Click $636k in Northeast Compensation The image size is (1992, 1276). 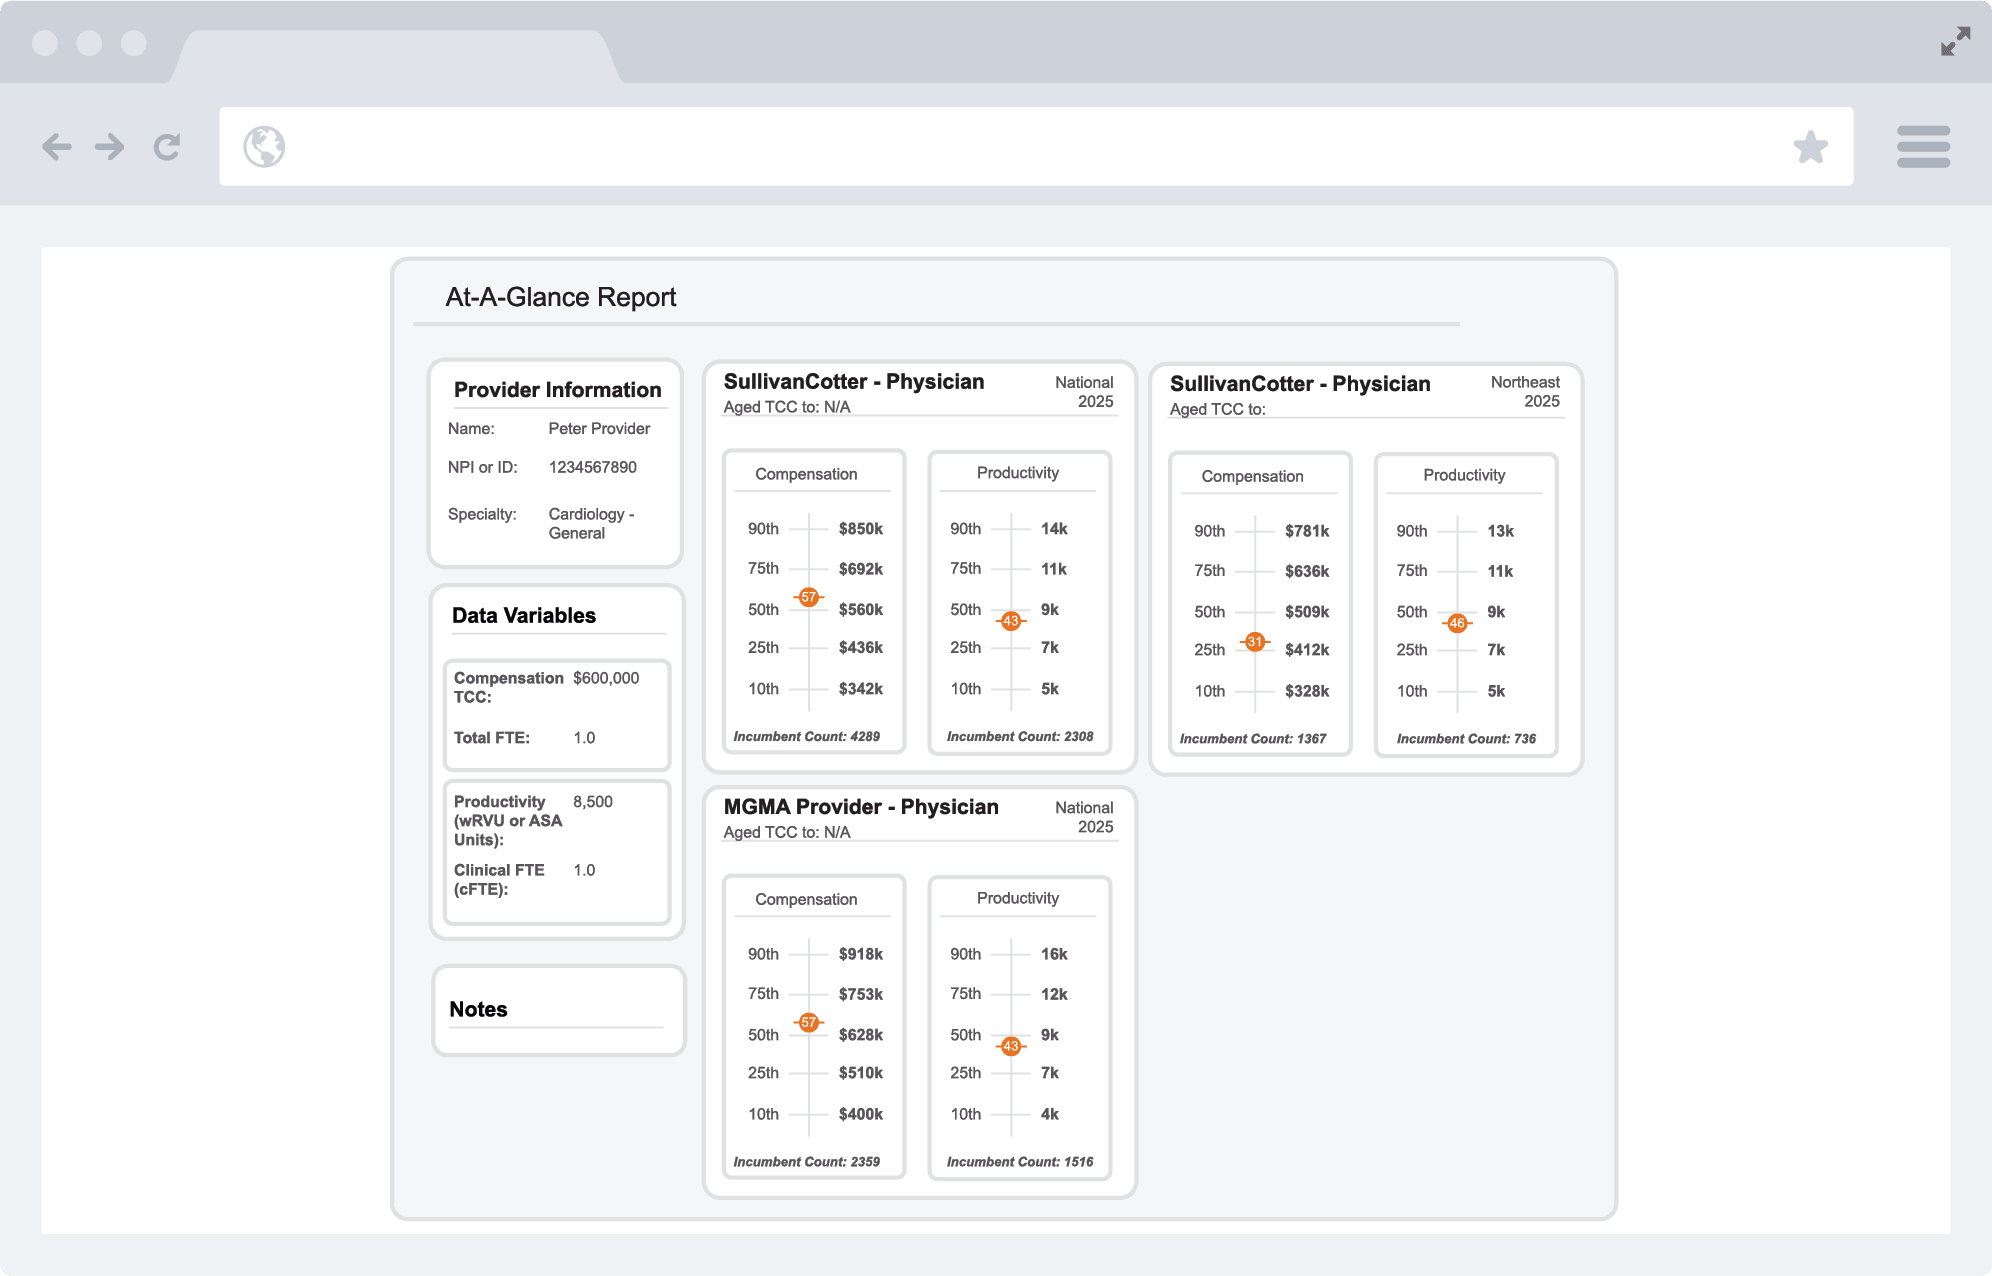tap(1306, 571)
